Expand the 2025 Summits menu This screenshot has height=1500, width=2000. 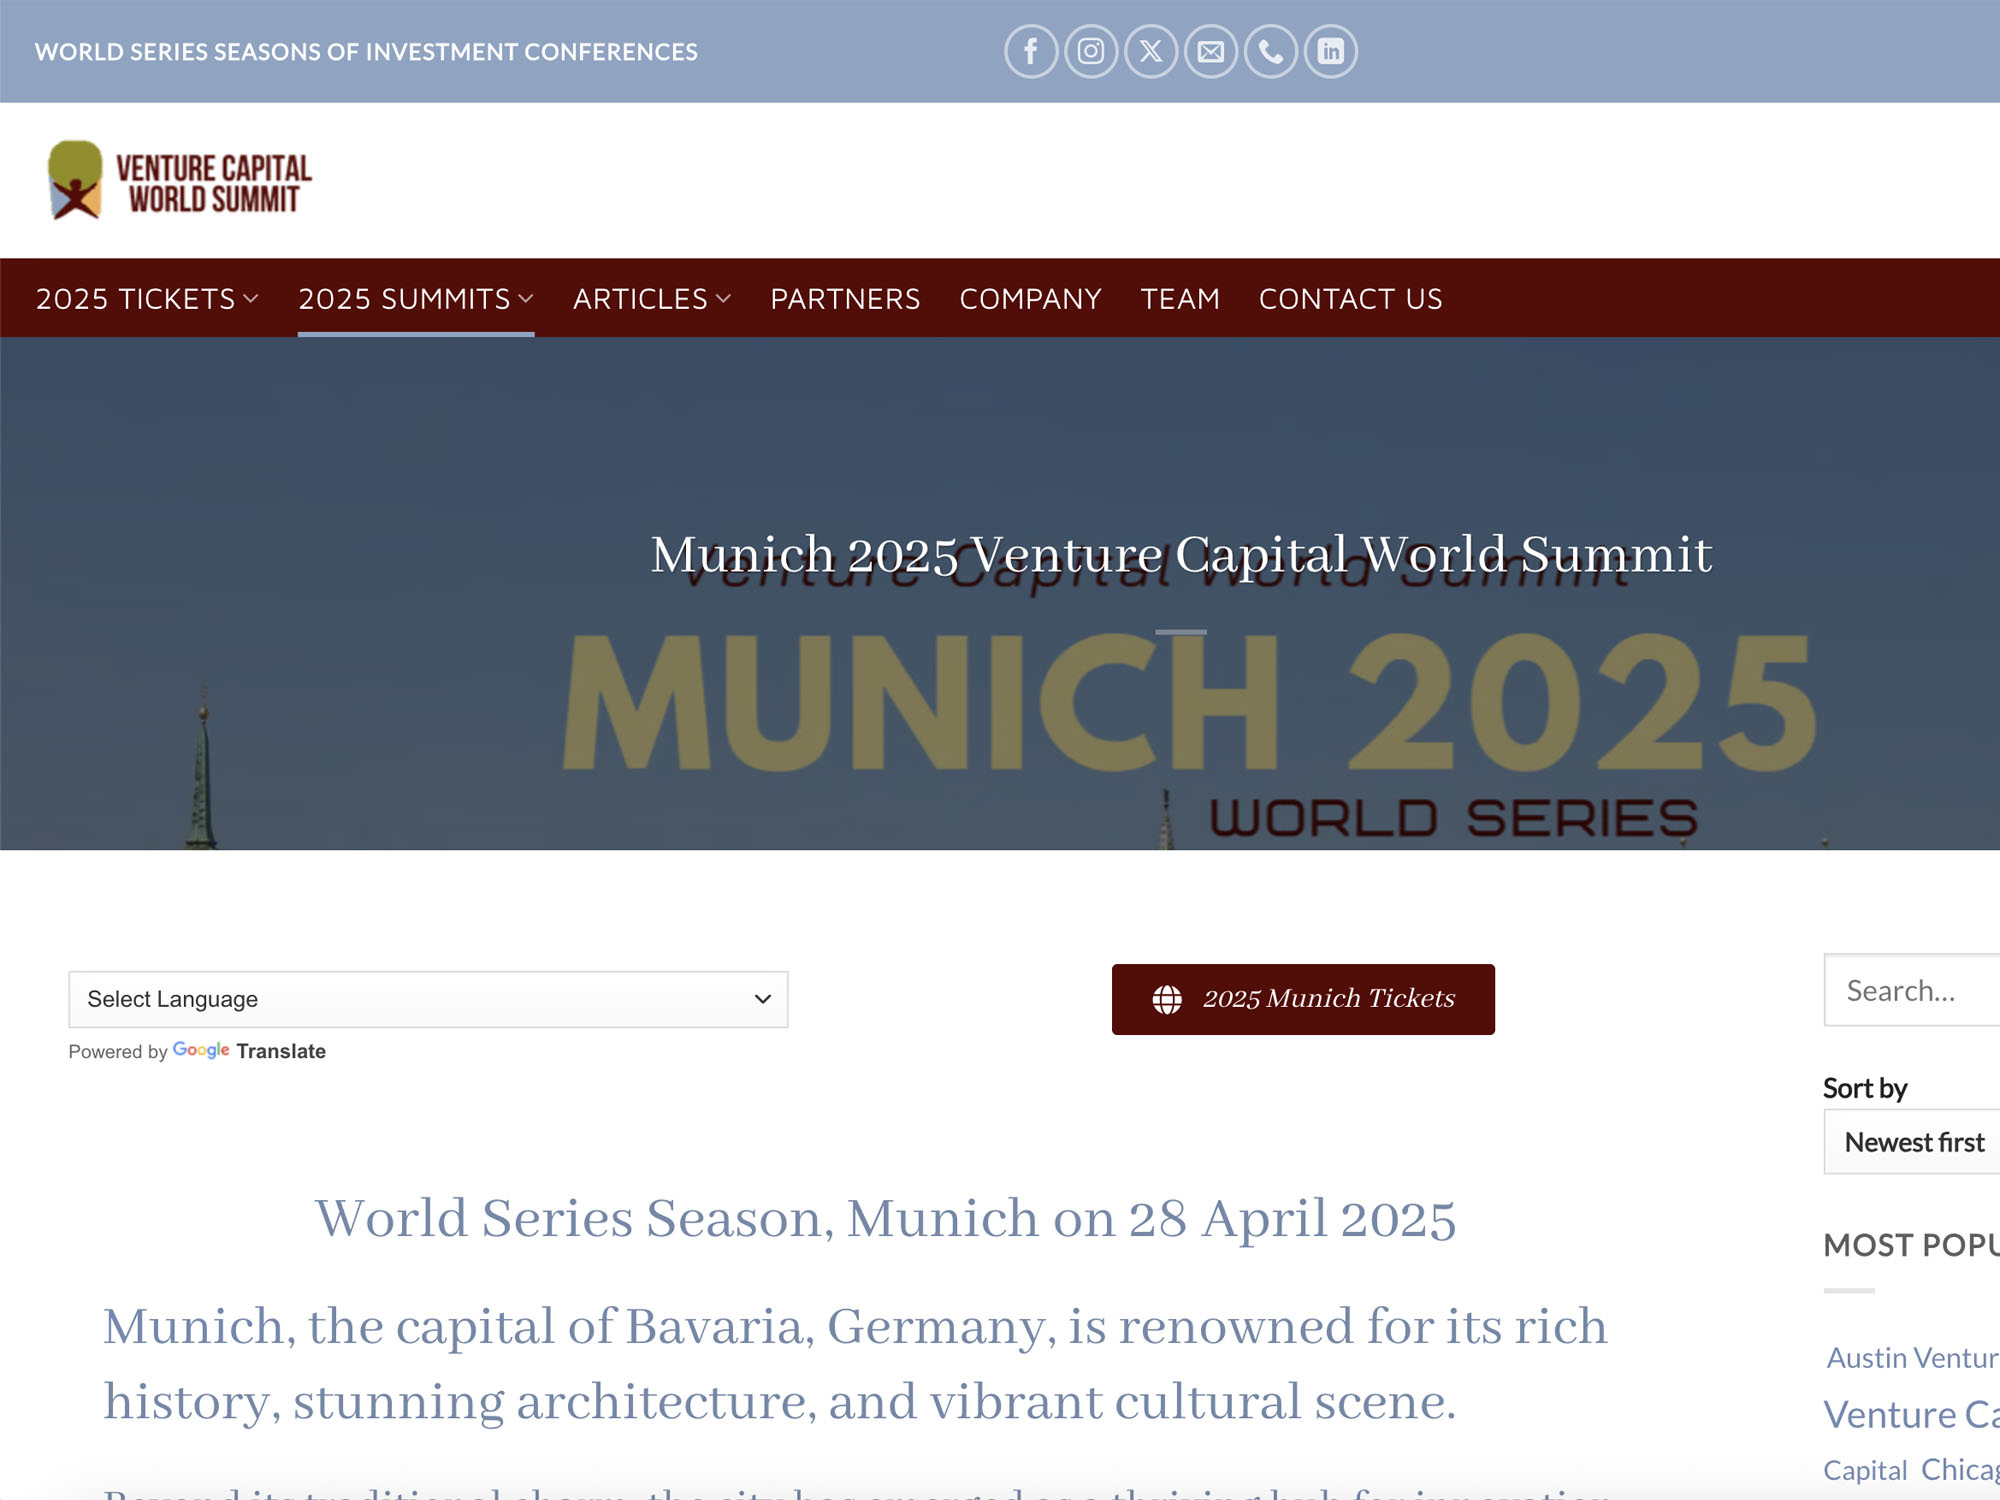point(416,299)
